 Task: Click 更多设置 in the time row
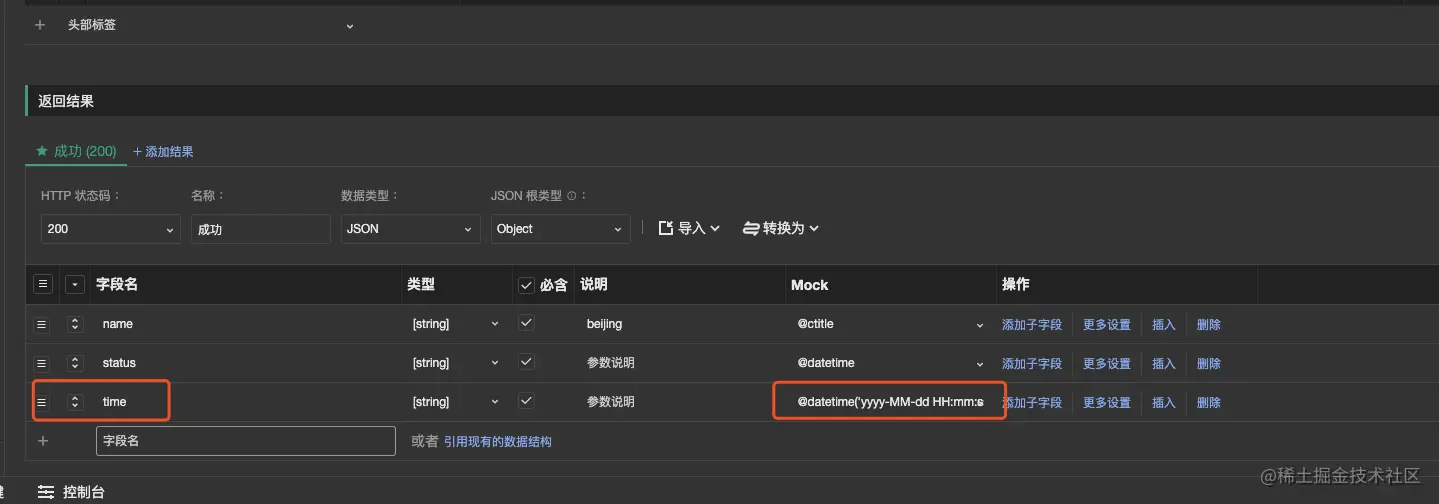click(1107, 403)
